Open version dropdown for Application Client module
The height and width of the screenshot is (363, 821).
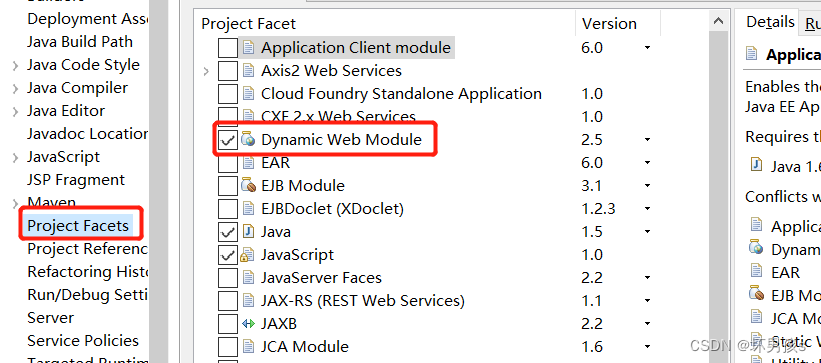pyautogui.click(x=647, y=48)
